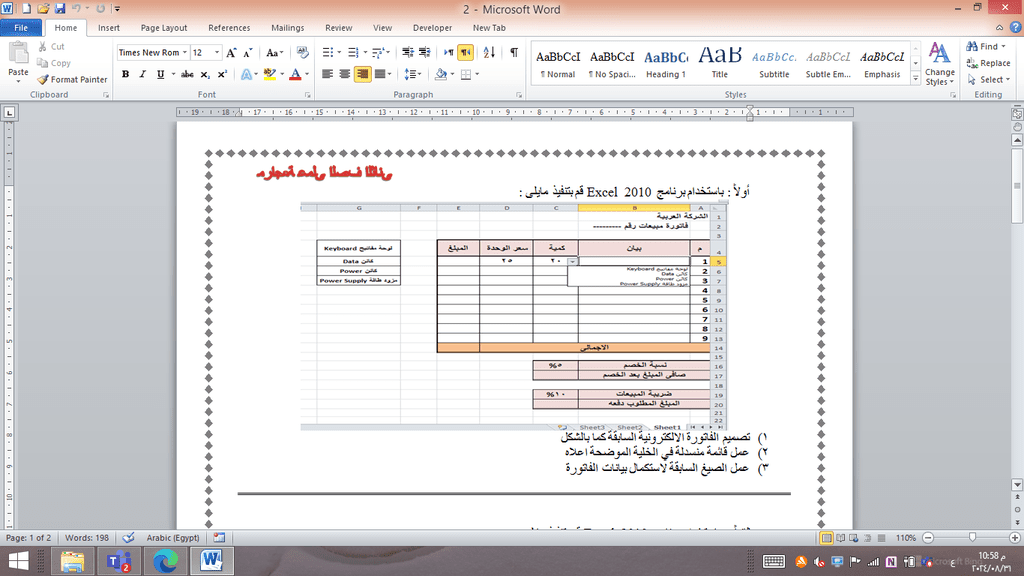Toggle subscript formatting
Image resolution: width=1024 pixels, height=576 pixels.
pos(204,74)
